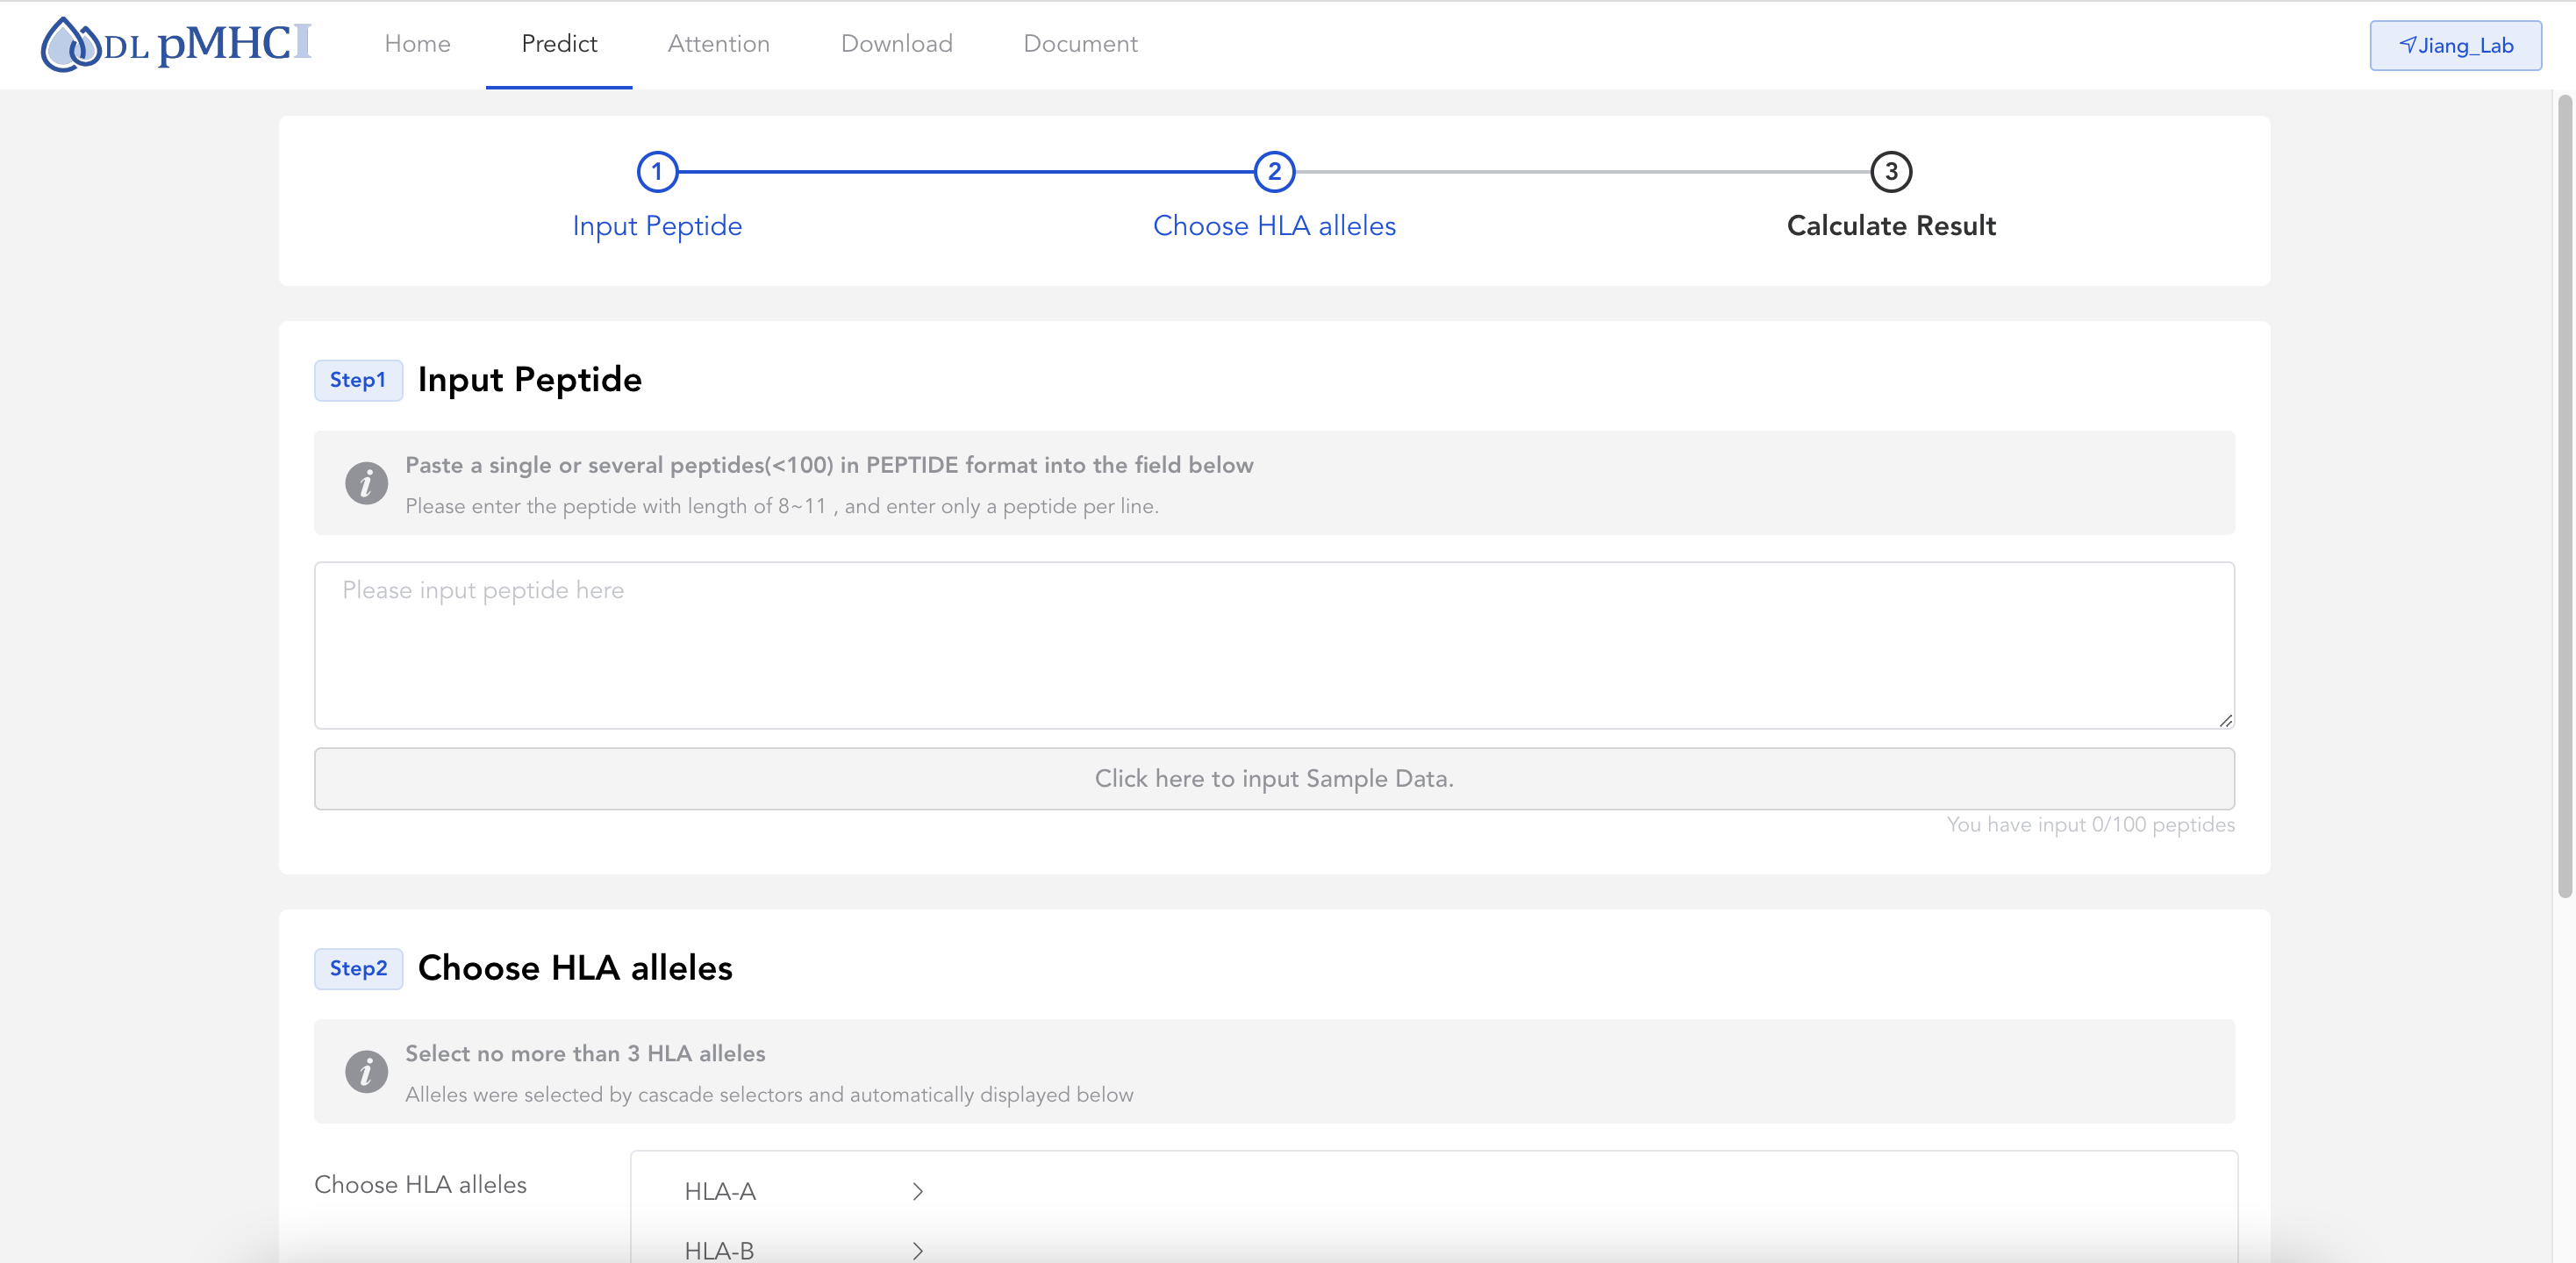This screenshot has width=2576, height=1263.
Task: Click 'You have input 0/100 peptides' text
Action: 2090,825
